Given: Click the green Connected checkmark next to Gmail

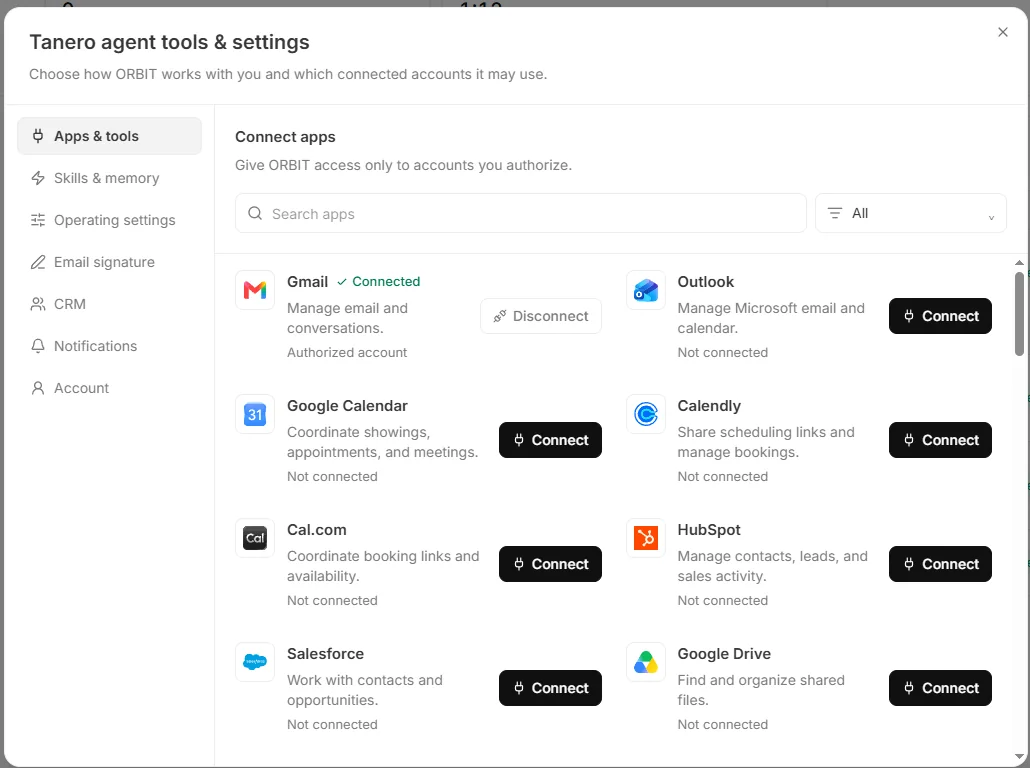Looking at the screenshot, I should [342, 282].
